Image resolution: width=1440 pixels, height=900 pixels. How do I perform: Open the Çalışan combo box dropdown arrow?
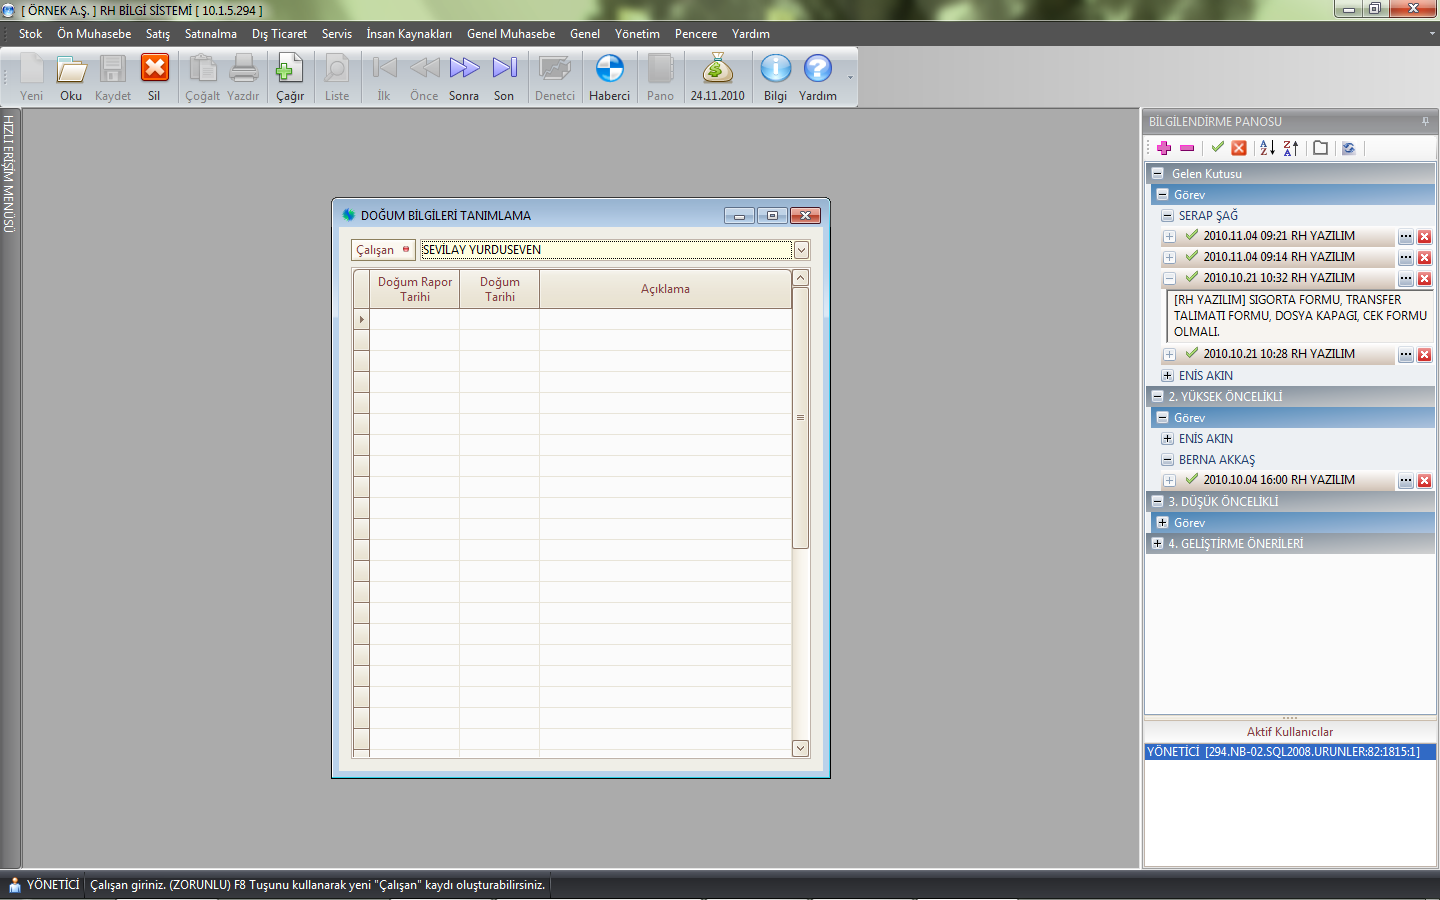pyautogui.click(x=801, y=250)
